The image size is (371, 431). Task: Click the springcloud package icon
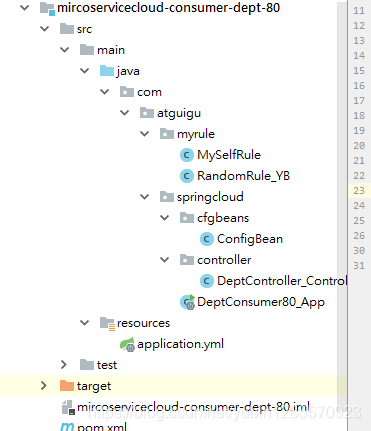click(x=167, y=197)
